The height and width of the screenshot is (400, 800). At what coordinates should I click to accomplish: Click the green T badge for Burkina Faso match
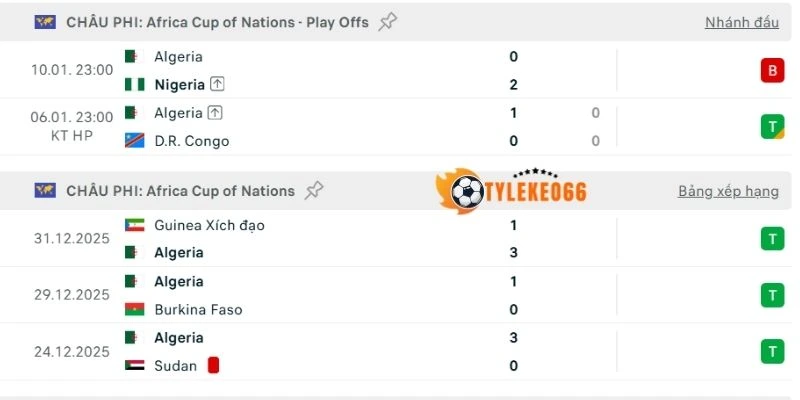(x=771, y=295)
